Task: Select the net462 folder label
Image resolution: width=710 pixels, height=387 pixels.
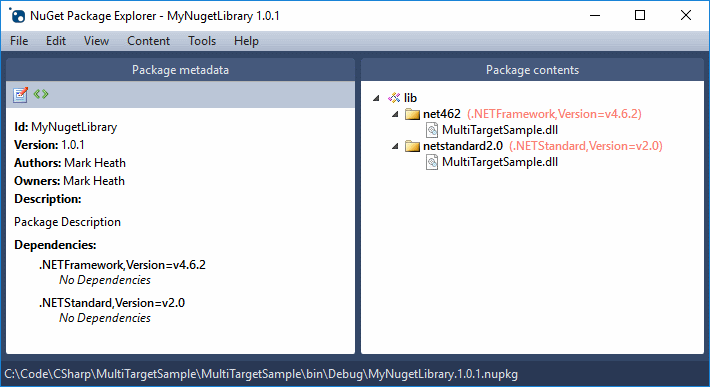Action: (441, 114)
